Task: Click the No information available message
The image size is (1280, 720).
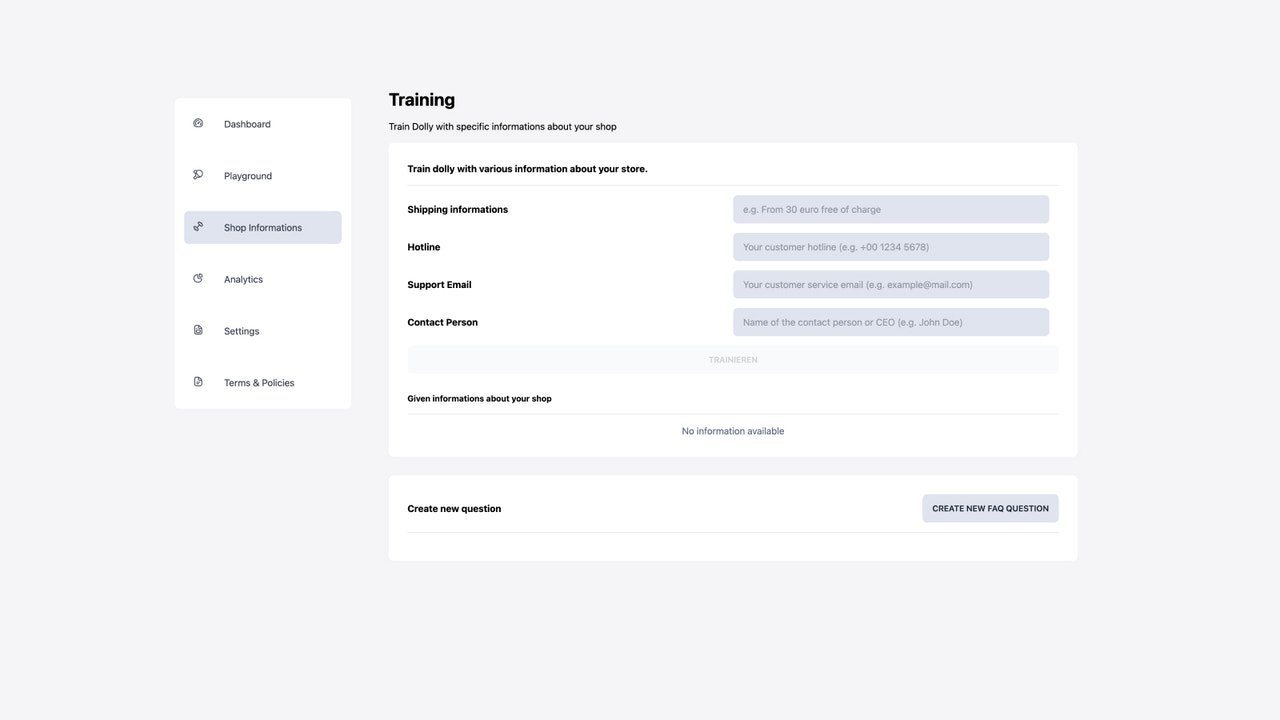Action: pos(733,431)
